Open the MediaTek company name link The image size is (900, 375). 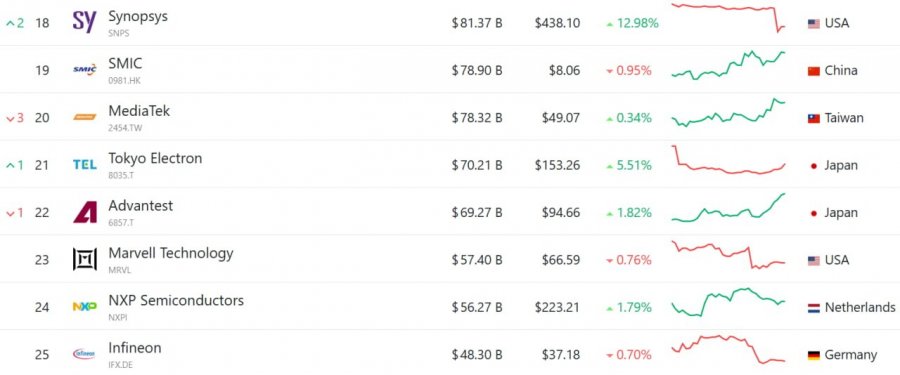tap(139, 111)
